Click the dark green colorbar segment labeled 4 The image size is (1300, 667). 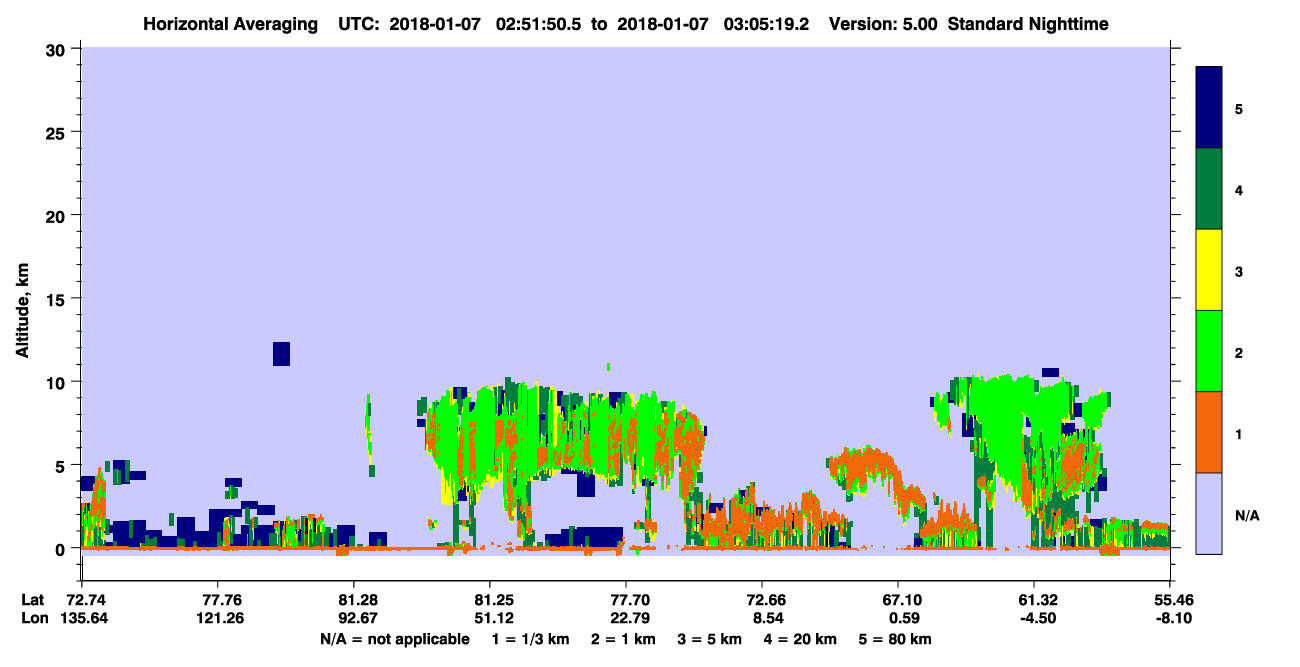click(x=1209, y=189)
